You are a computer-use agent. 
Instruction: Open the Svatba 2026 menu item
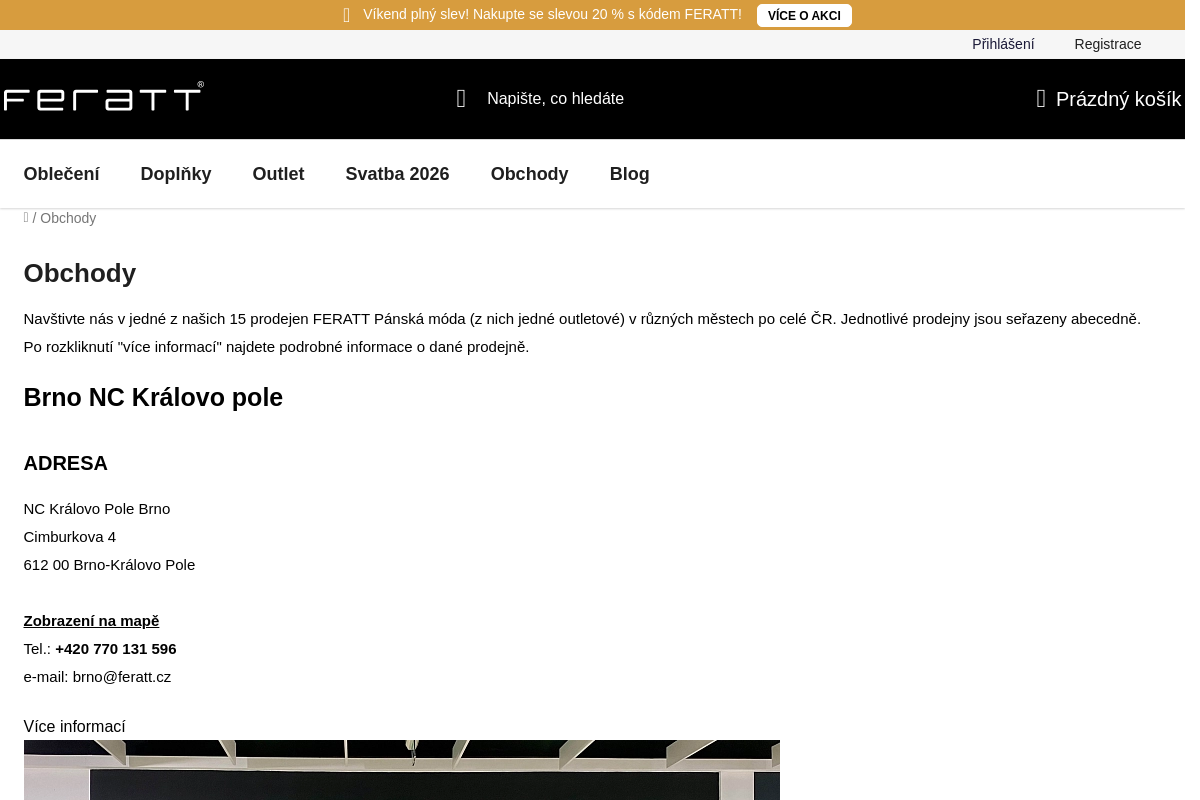click(x=397, y=174)
